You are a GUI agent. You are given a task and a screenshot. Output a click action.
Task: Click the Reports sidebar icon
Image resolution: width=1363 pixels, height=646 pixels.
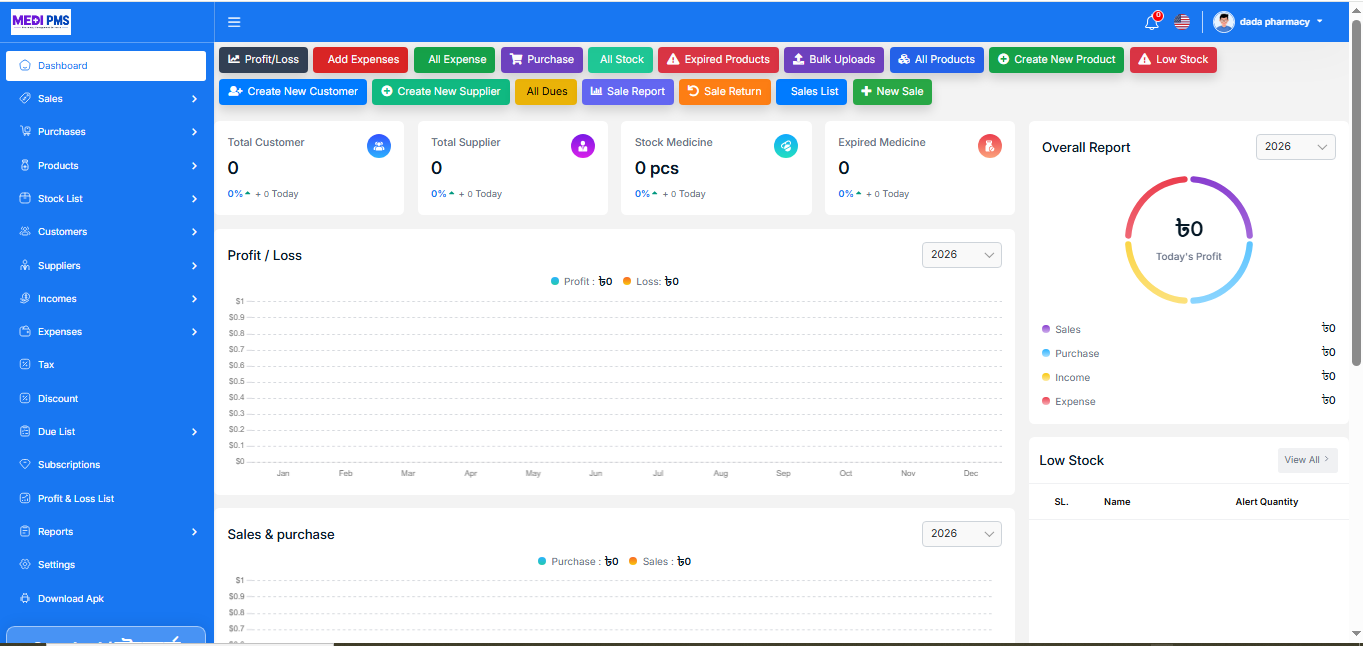pos(25,532)
